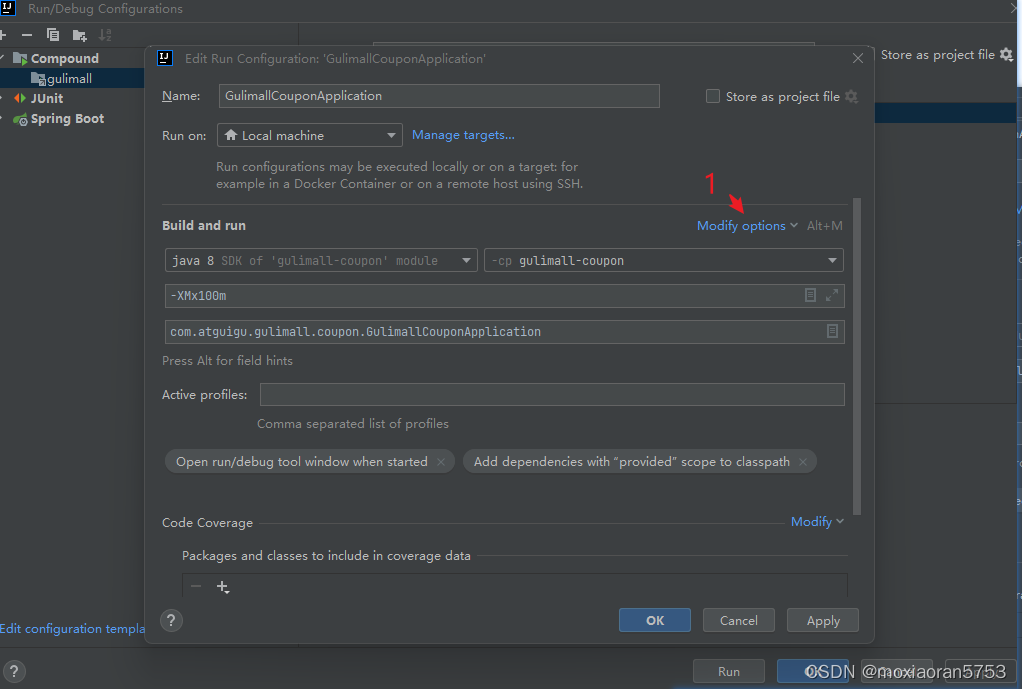Copy the selected configuration using the toolbar icon
Viewport: 1022px width, 689px height.
click(53, 35)
